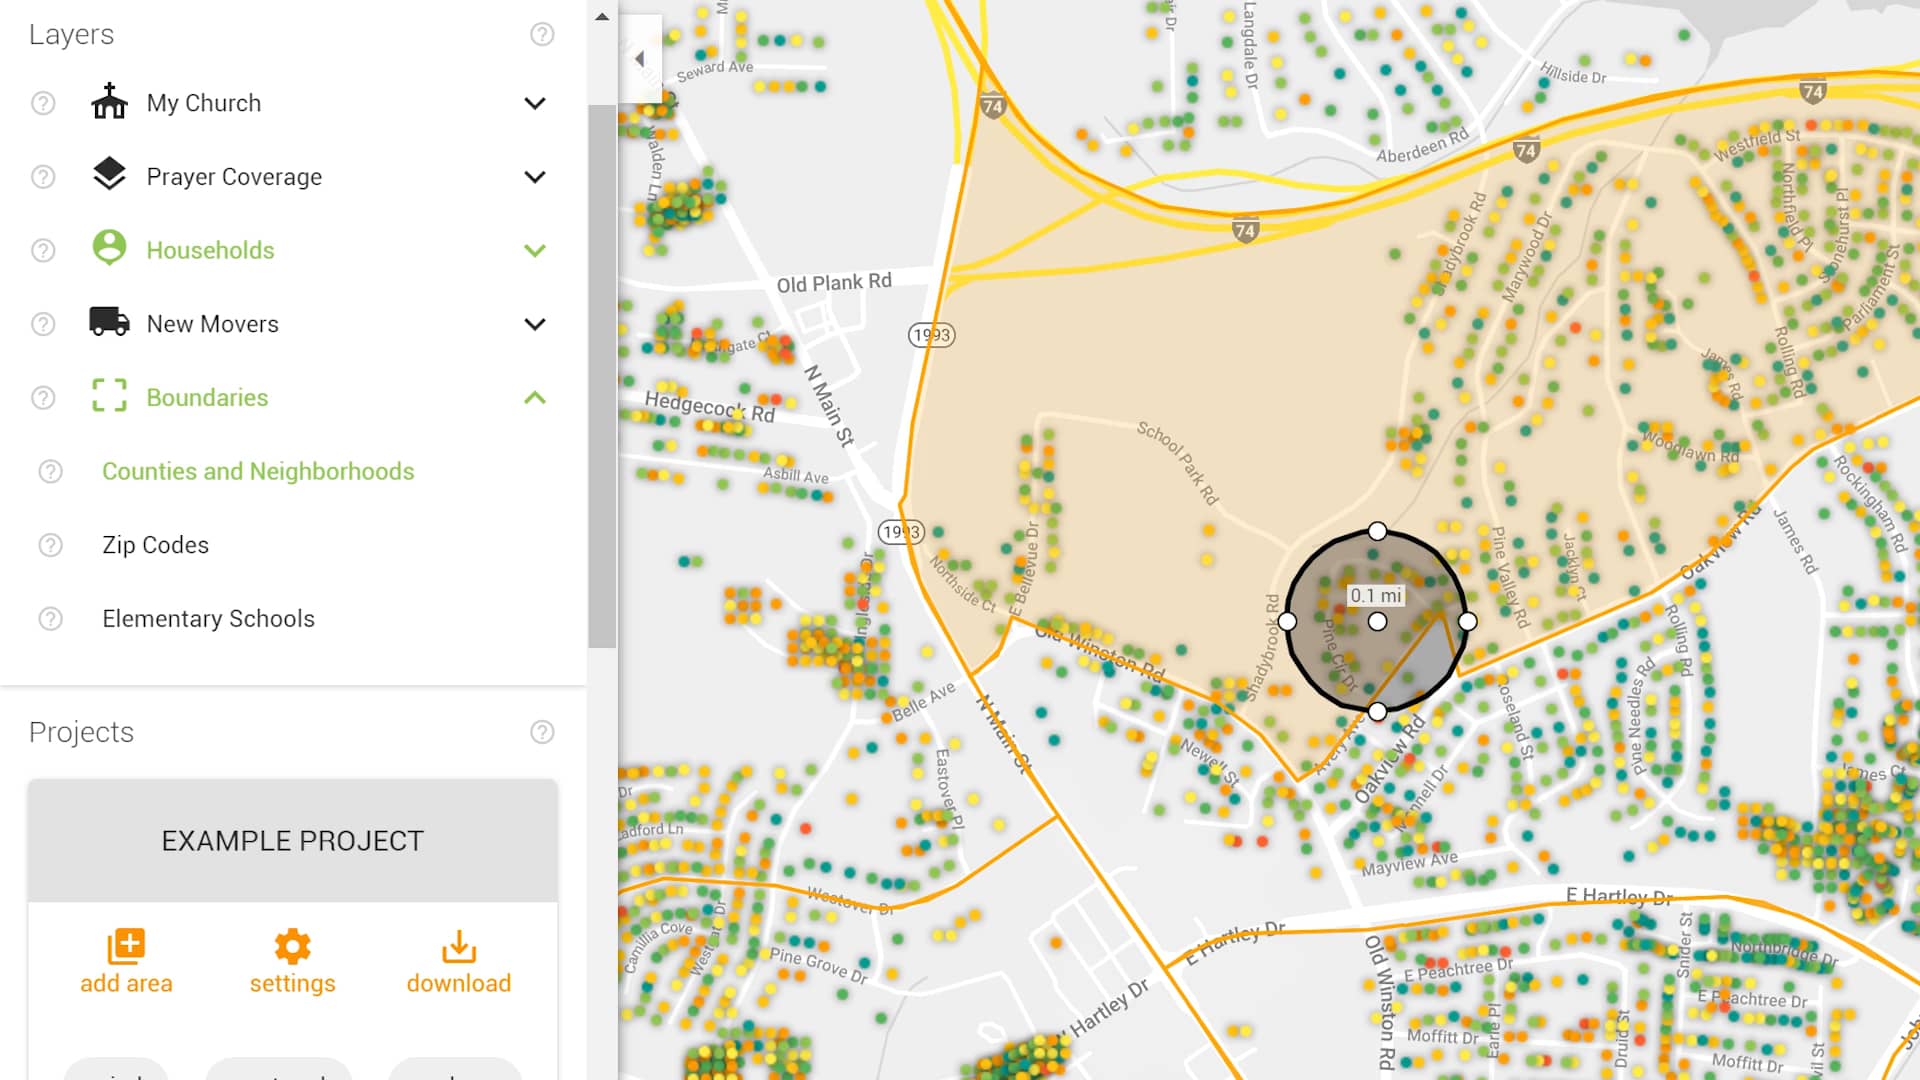Enable the Zip Codes boundary layer

click(x=155, y=545)
